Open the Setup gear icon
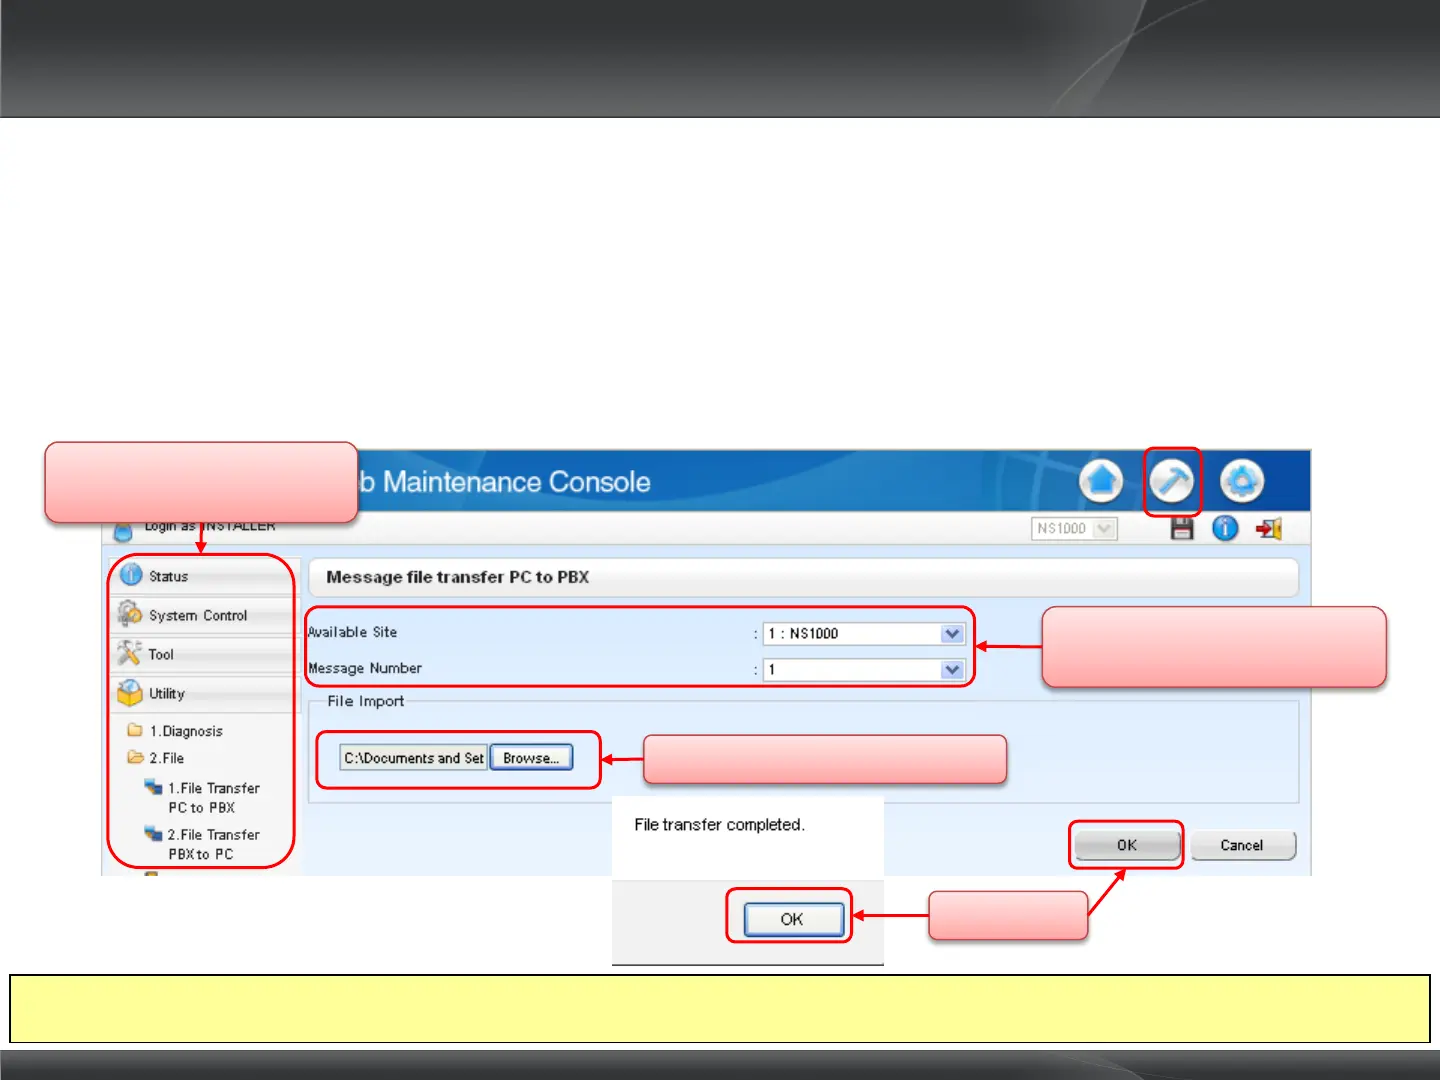The image size is (1440, 1080). 1242,481
